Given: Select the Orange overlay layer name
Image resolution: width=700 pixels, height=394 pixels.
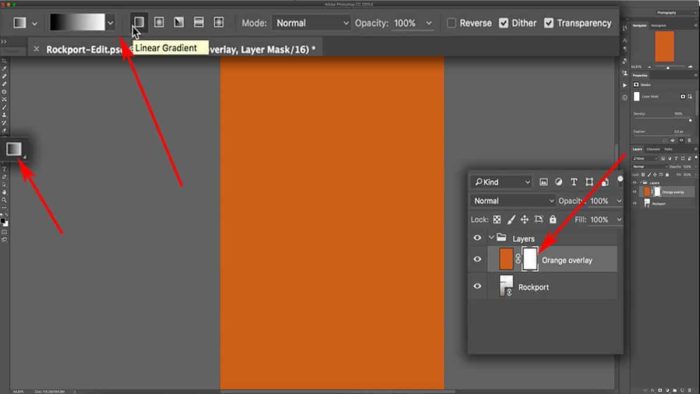Looking at the screenshot, I should coord(567,260).
